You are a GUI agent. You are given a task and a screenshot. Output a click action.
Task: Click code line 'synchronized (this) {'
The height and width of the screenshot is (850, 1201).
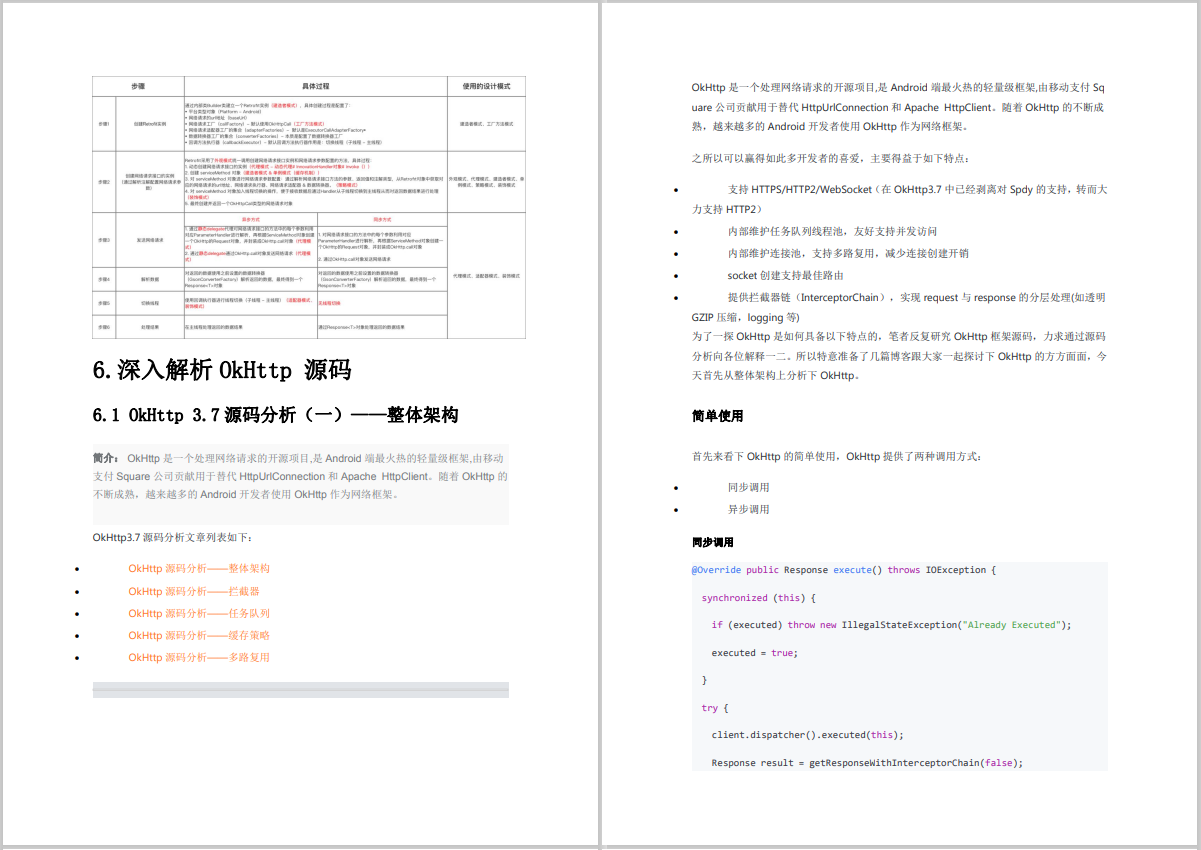click(x=759, y=598)
